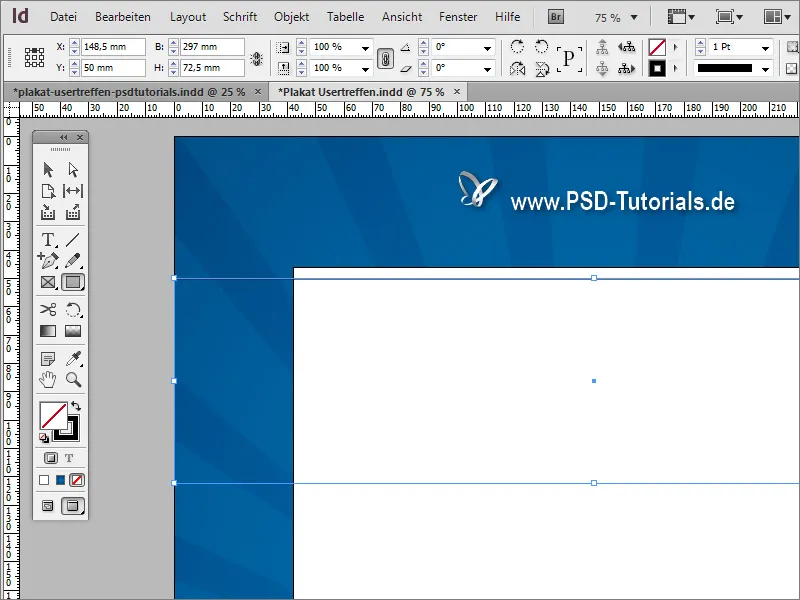The height and width of the screenshot is (600, 800).
Task: Select the Rectangle tool
Action: tap(73, 282)
